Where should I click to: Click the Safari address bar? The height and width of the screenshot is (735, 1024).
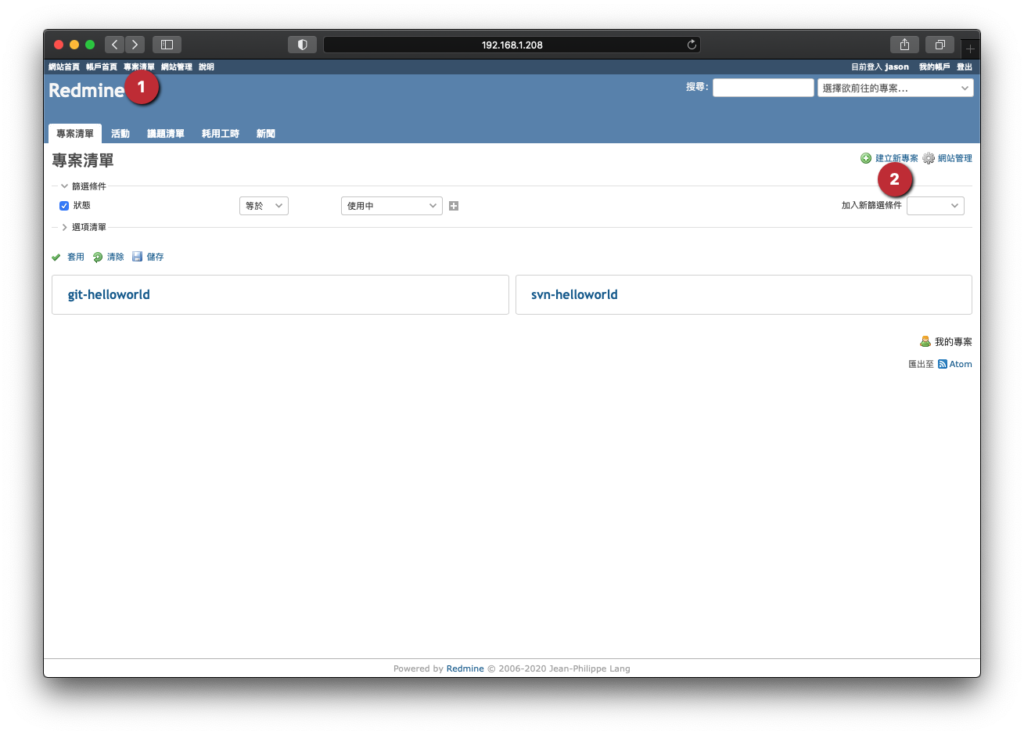pyautogui.click(x=512, y=44)
